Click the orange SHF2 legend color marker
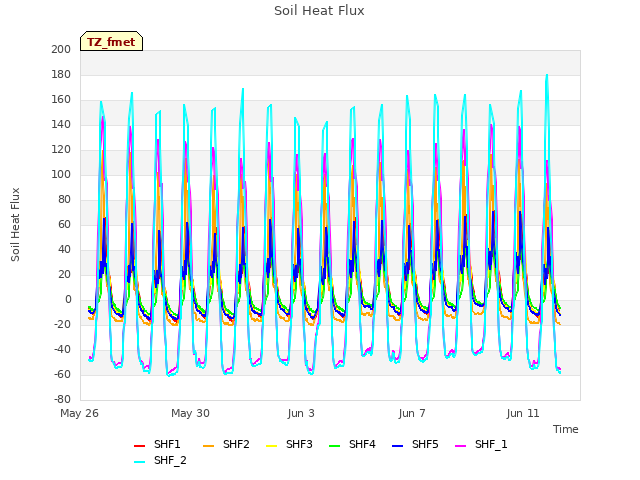The height and width of the screenshot is (480, 640). [209, 446]
